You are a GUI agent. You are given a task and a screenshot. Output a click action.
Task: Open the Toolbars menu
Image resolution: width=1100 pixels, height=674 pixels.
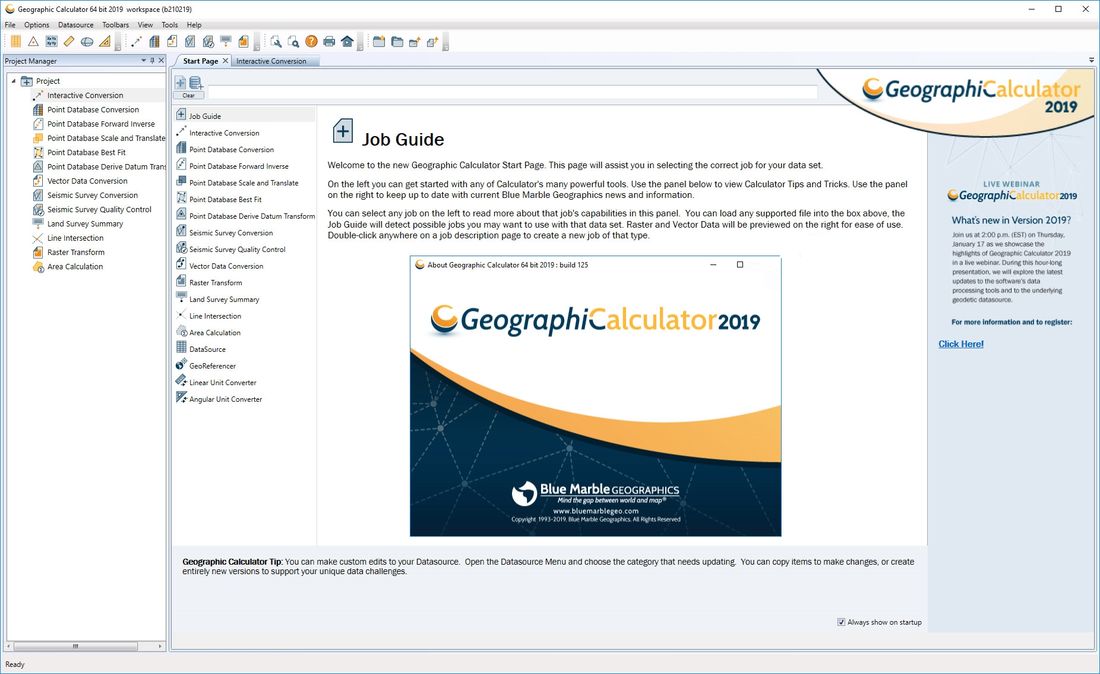116,25
